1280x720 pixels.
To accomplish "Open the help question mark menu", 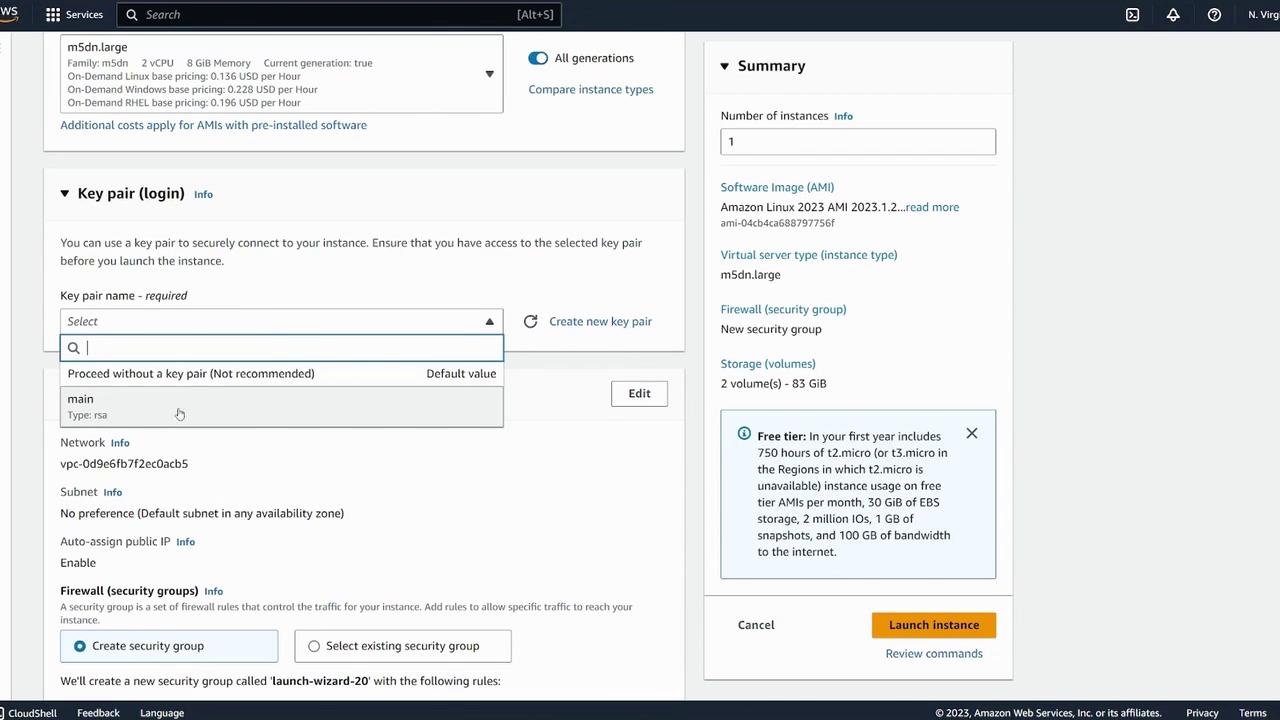I will pos(1214,15).
